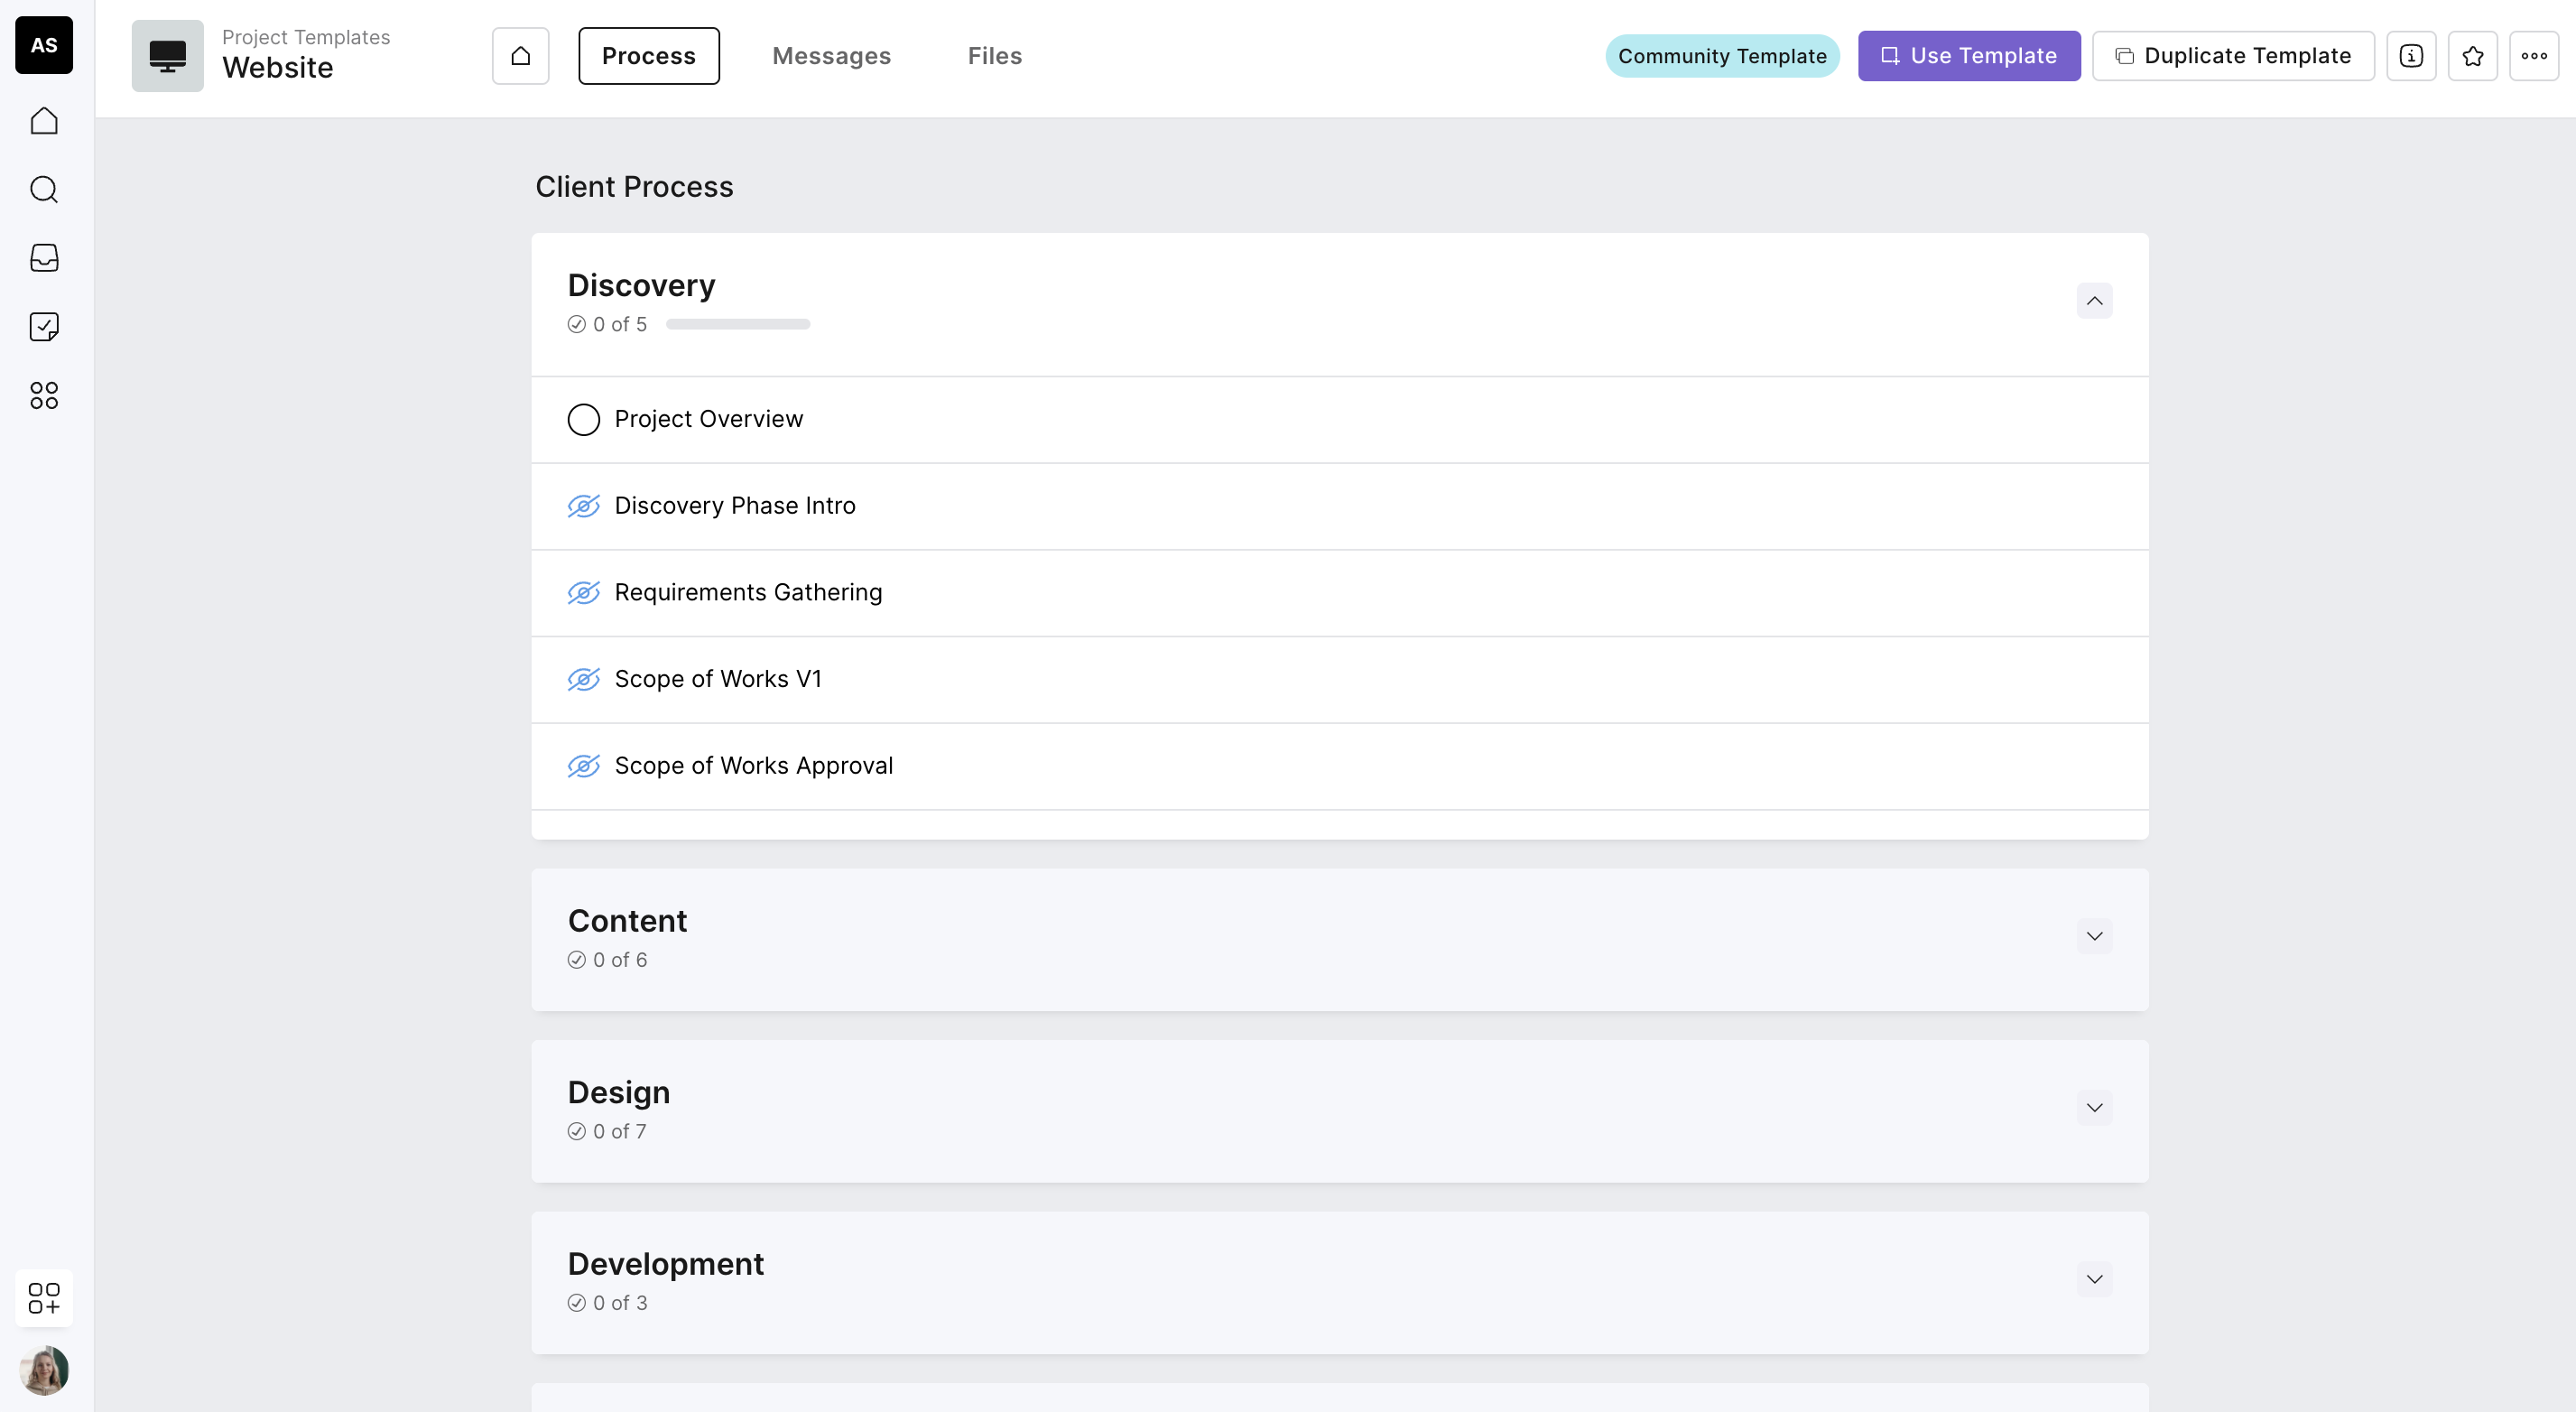Expand the Development section chevron
Screen dimensions: 2576x1412
(2094, 1280)
